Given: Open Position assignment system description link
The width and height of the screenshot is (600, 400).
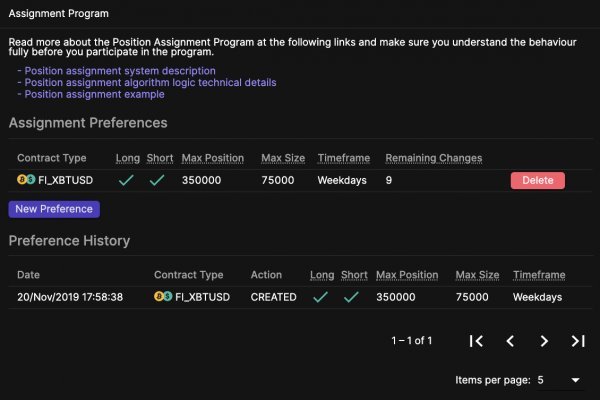Looking at the screenshot, I should tap(120, 71).
